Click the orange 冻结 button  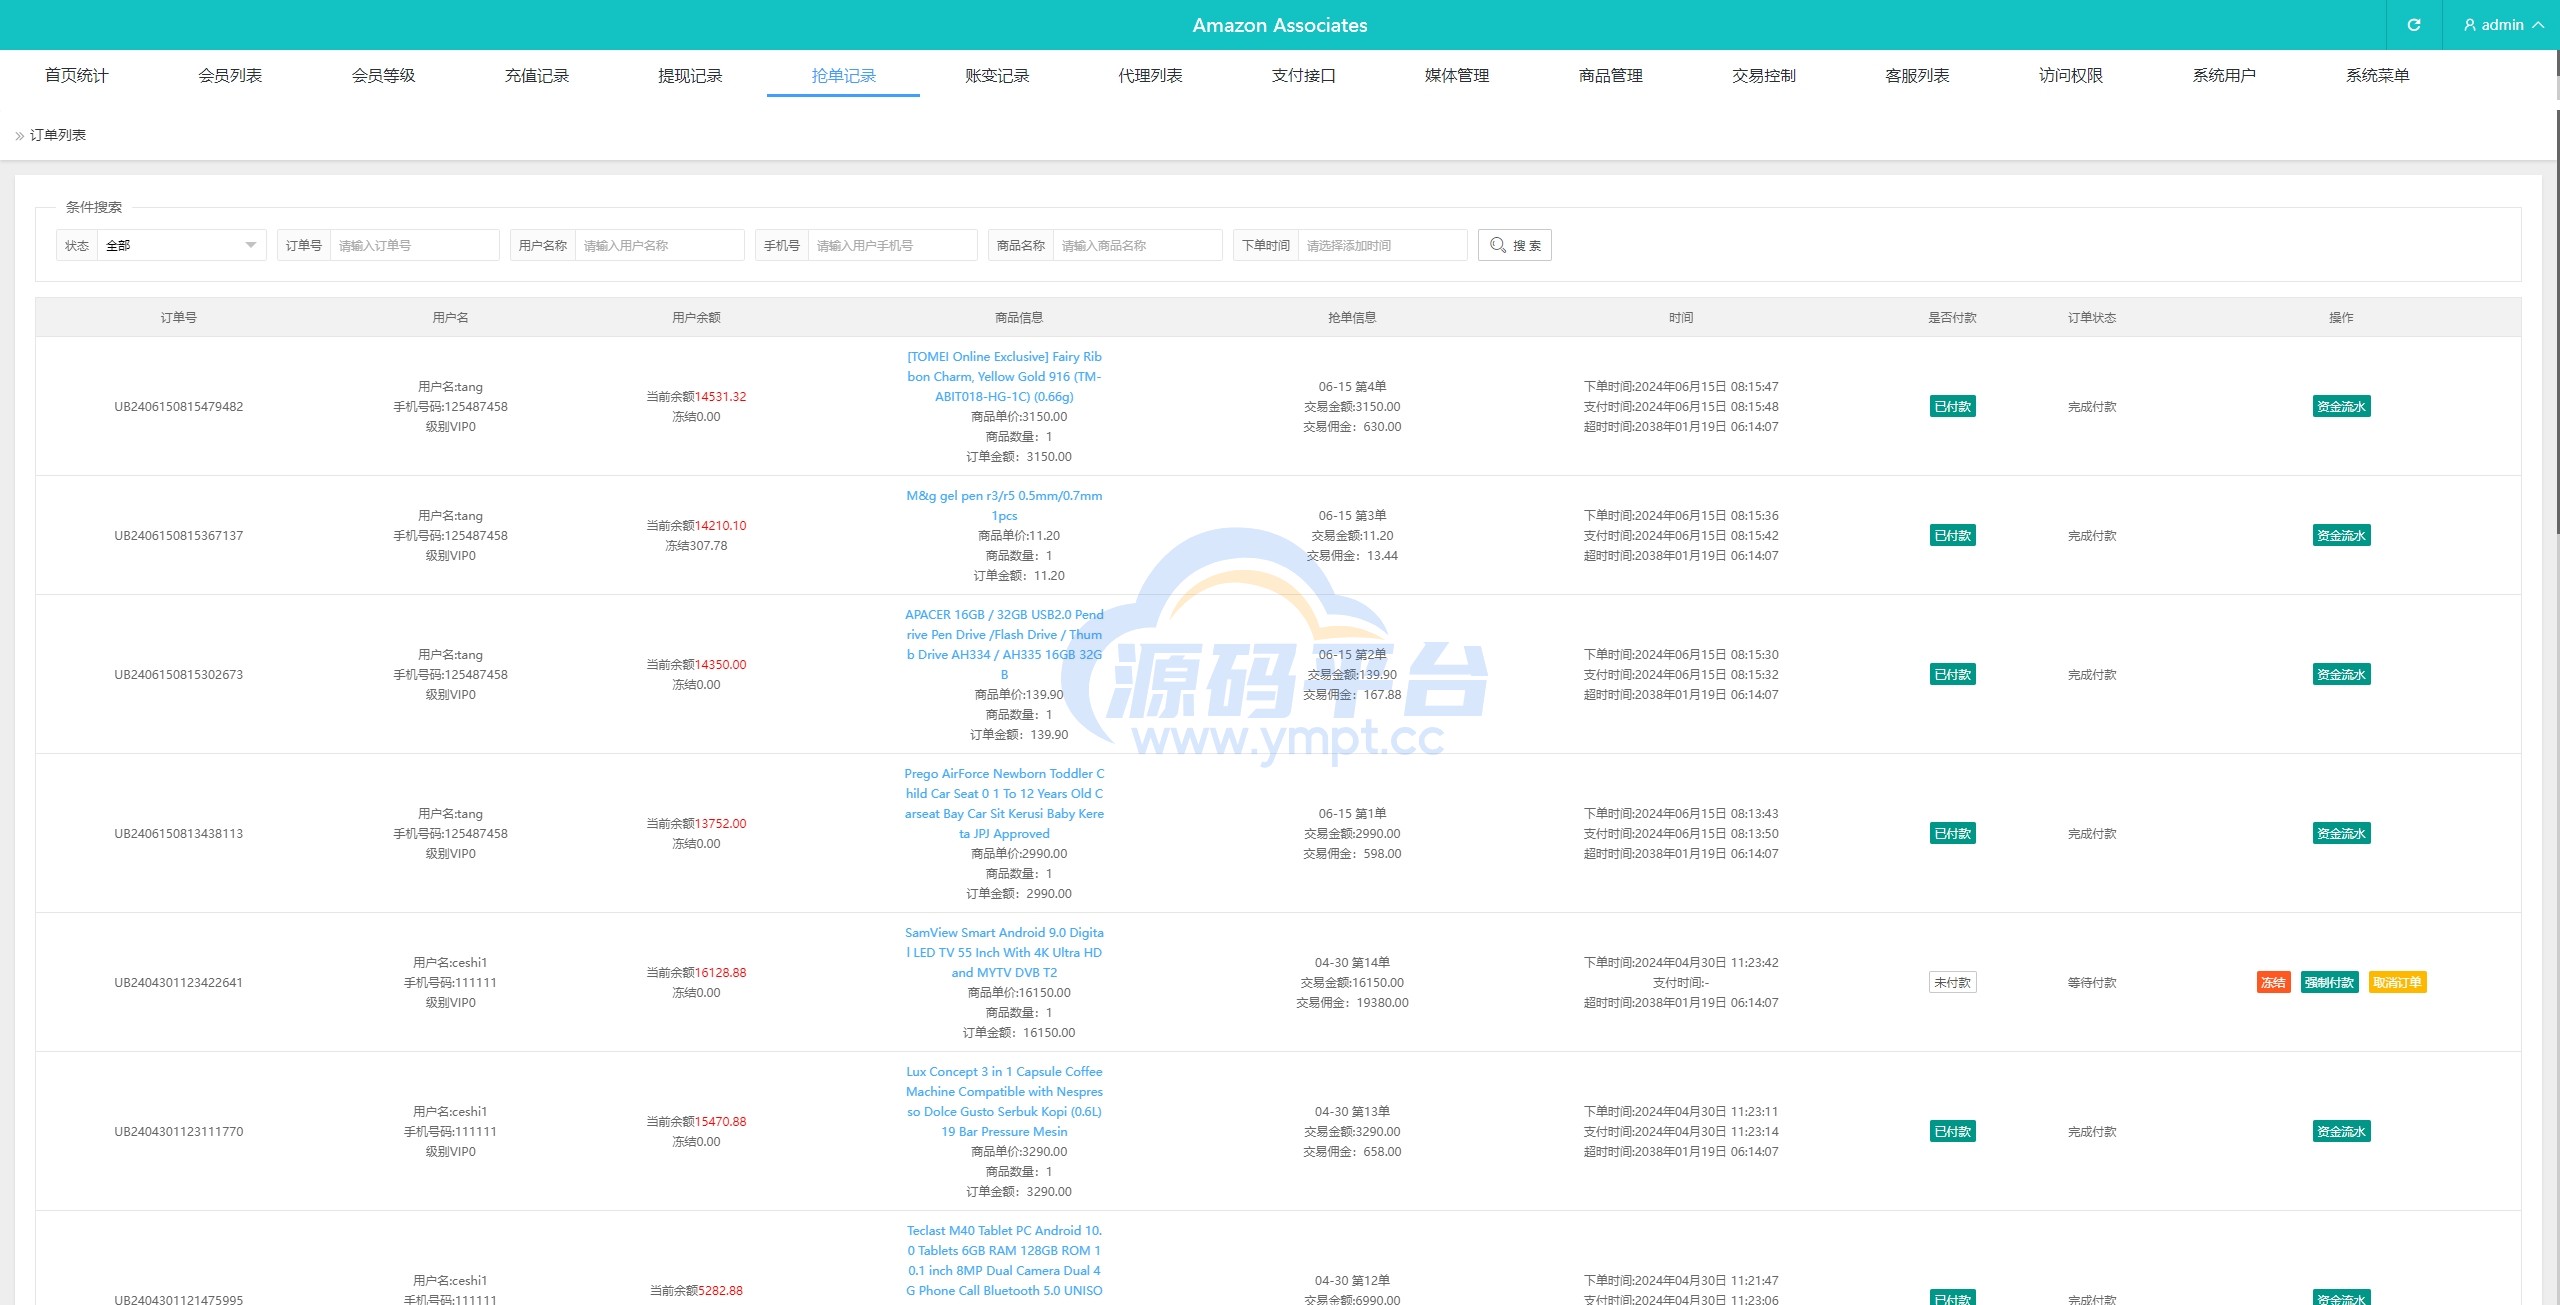pyautogui.click(x=2273, y=982)
